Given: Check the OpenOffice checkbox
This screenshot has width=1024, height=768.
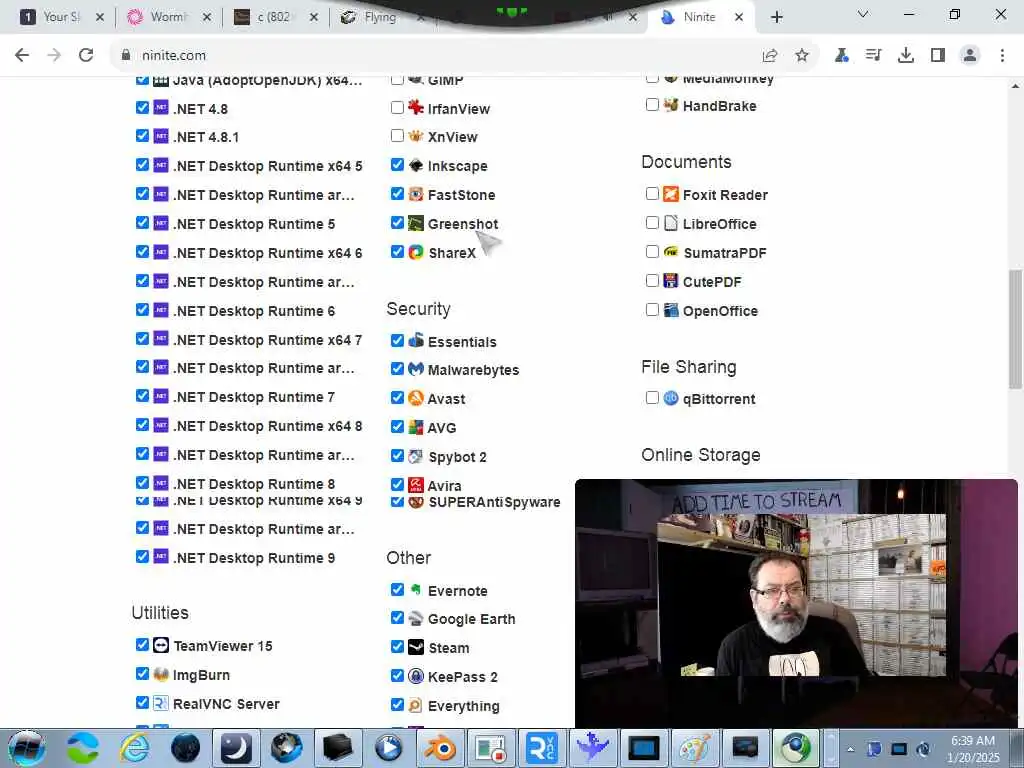Looking at the screenshot, I should [652, 310].
